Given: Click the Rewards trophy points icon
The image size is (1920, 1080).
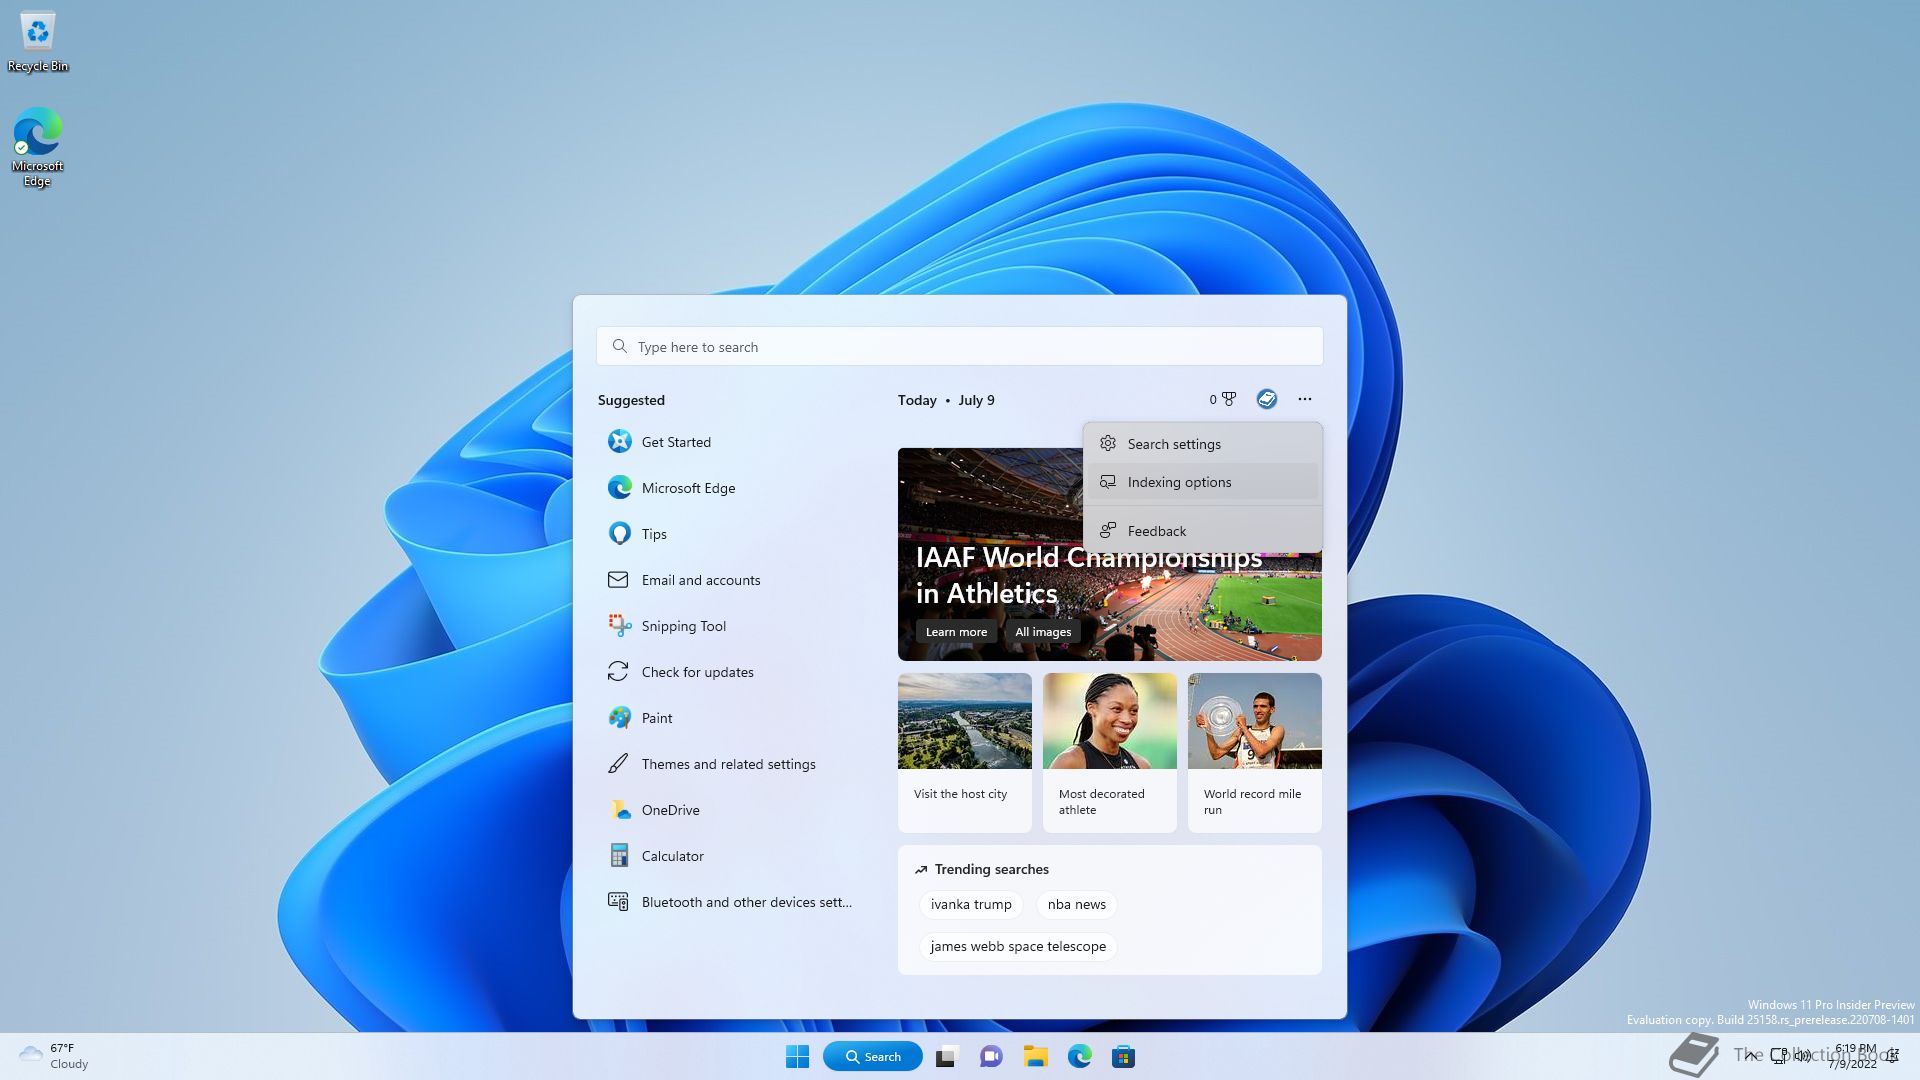Looking at the screenshot, I should (1222, 399).
